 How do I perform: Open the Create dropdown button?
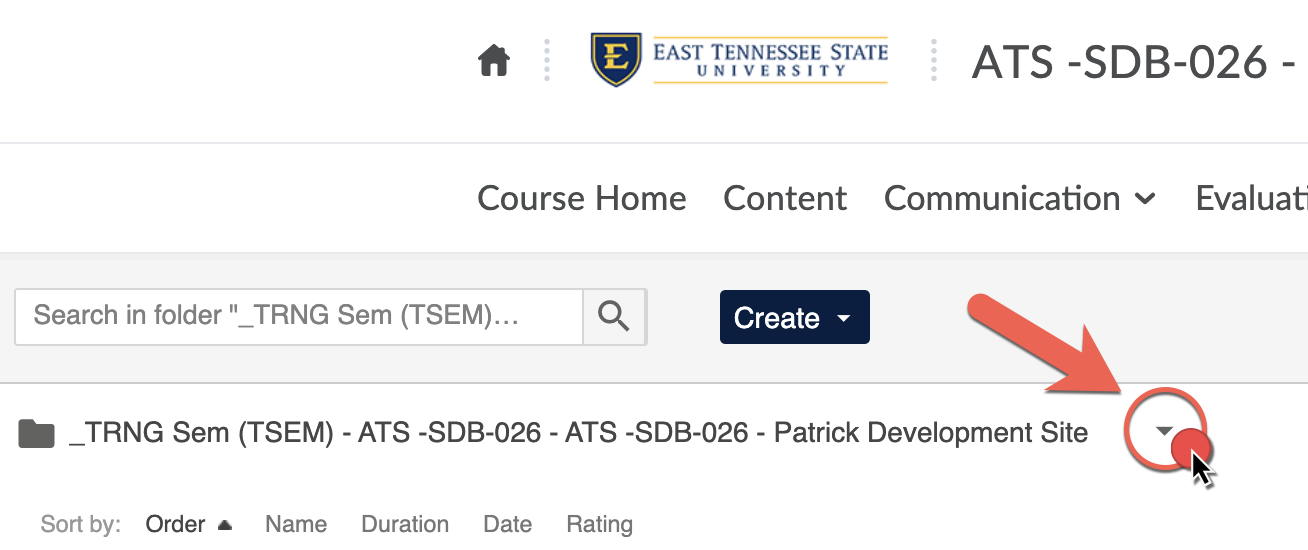[x=794, y=317]
